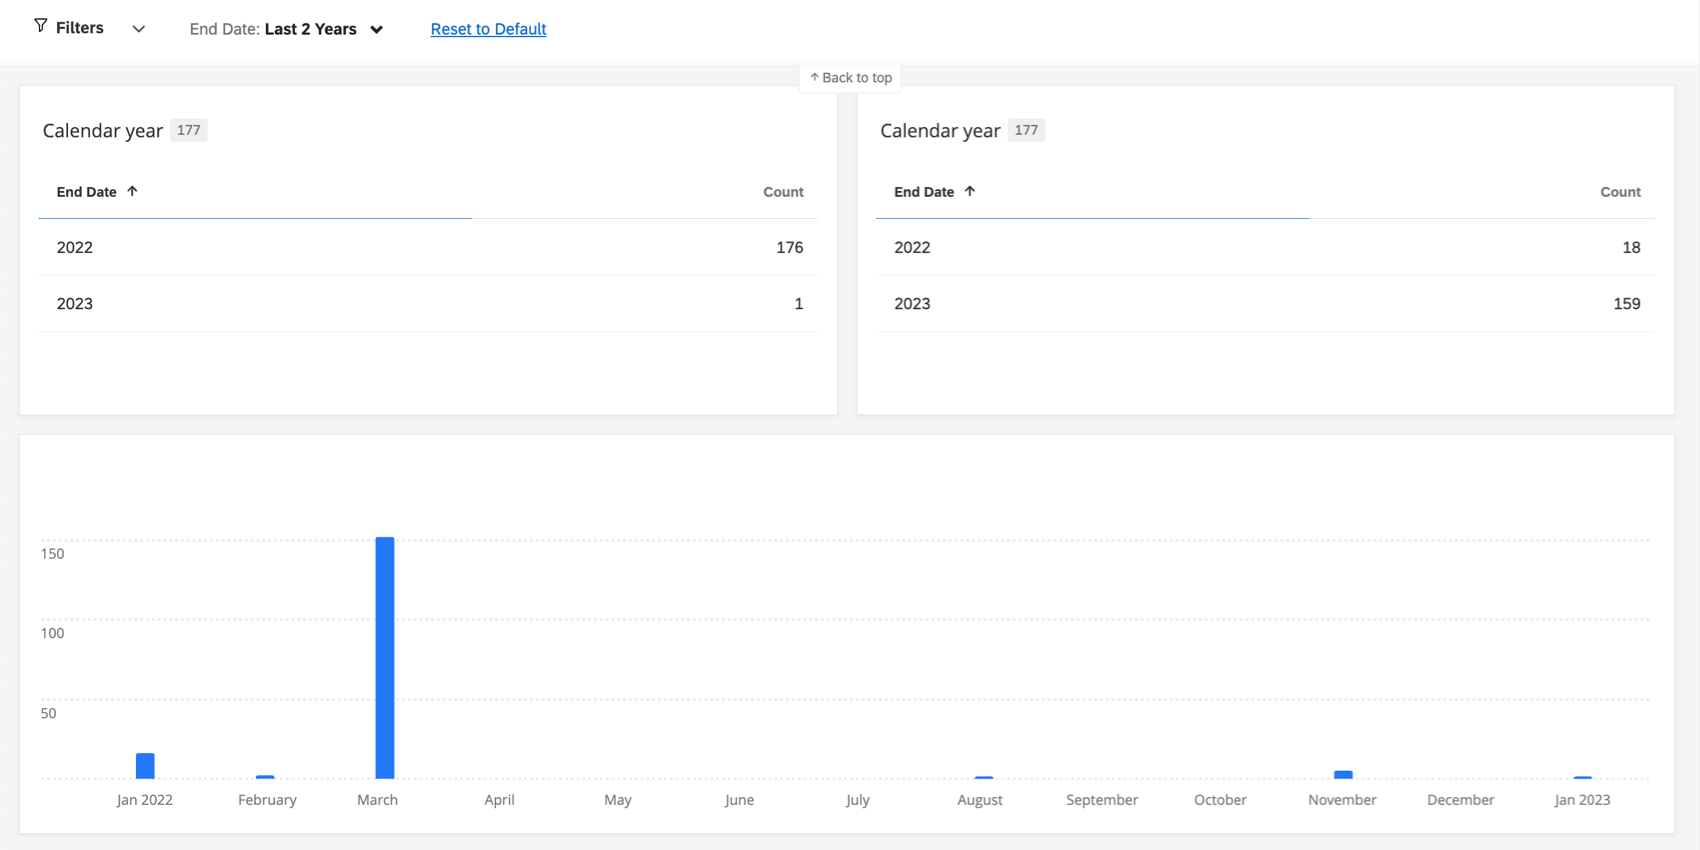1700x850 pixels.
Task: Toggle End Date sort arrow in left table
Action: coord(132,191)
